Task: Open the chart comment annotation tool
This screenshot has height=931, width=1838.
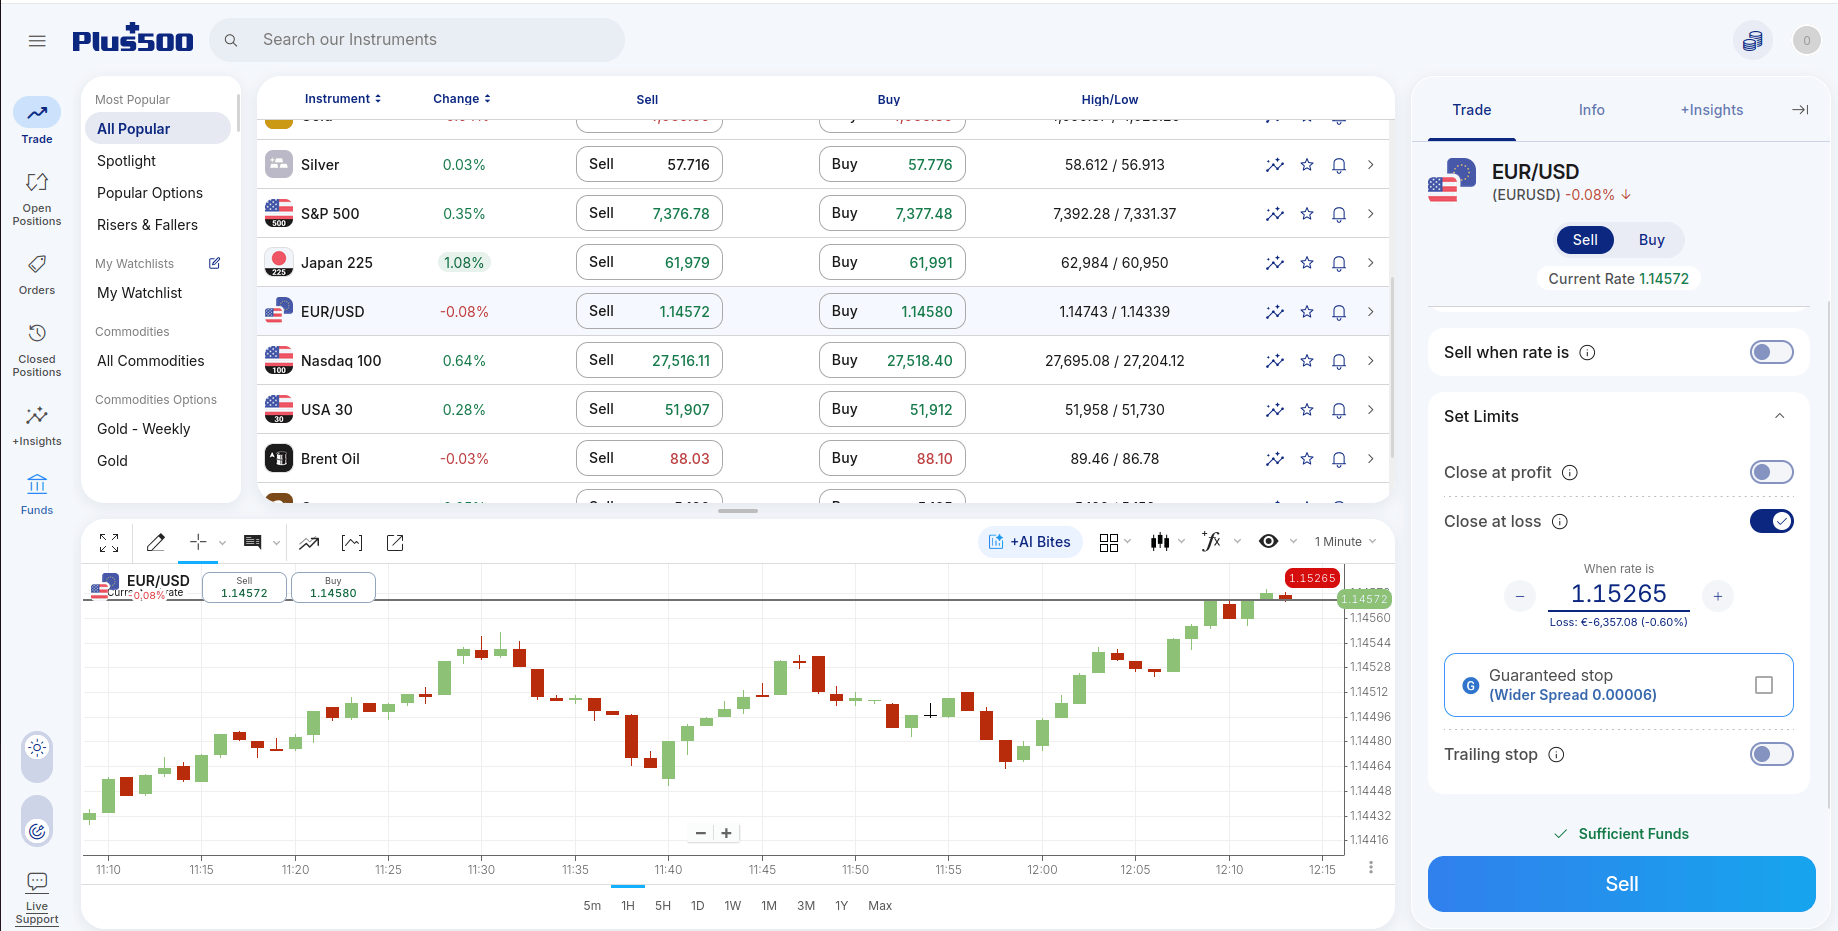Action: pos(253,542)
